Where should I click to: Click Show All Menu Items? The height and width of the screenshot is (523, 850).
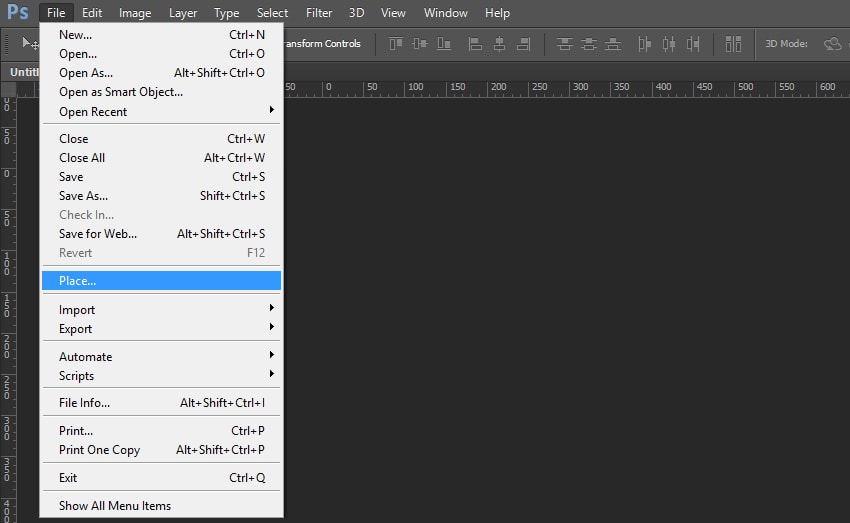(162, 506)
